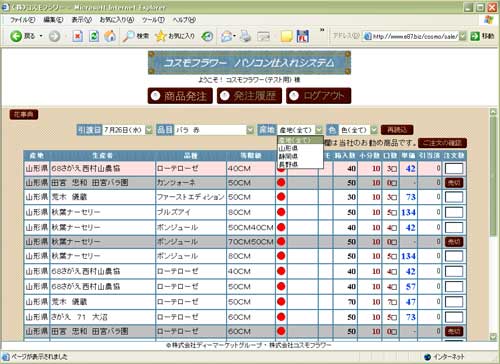Screen dimensions: 500x364
Task: Open the 花事典 button
Action: (x=24, y=115)
